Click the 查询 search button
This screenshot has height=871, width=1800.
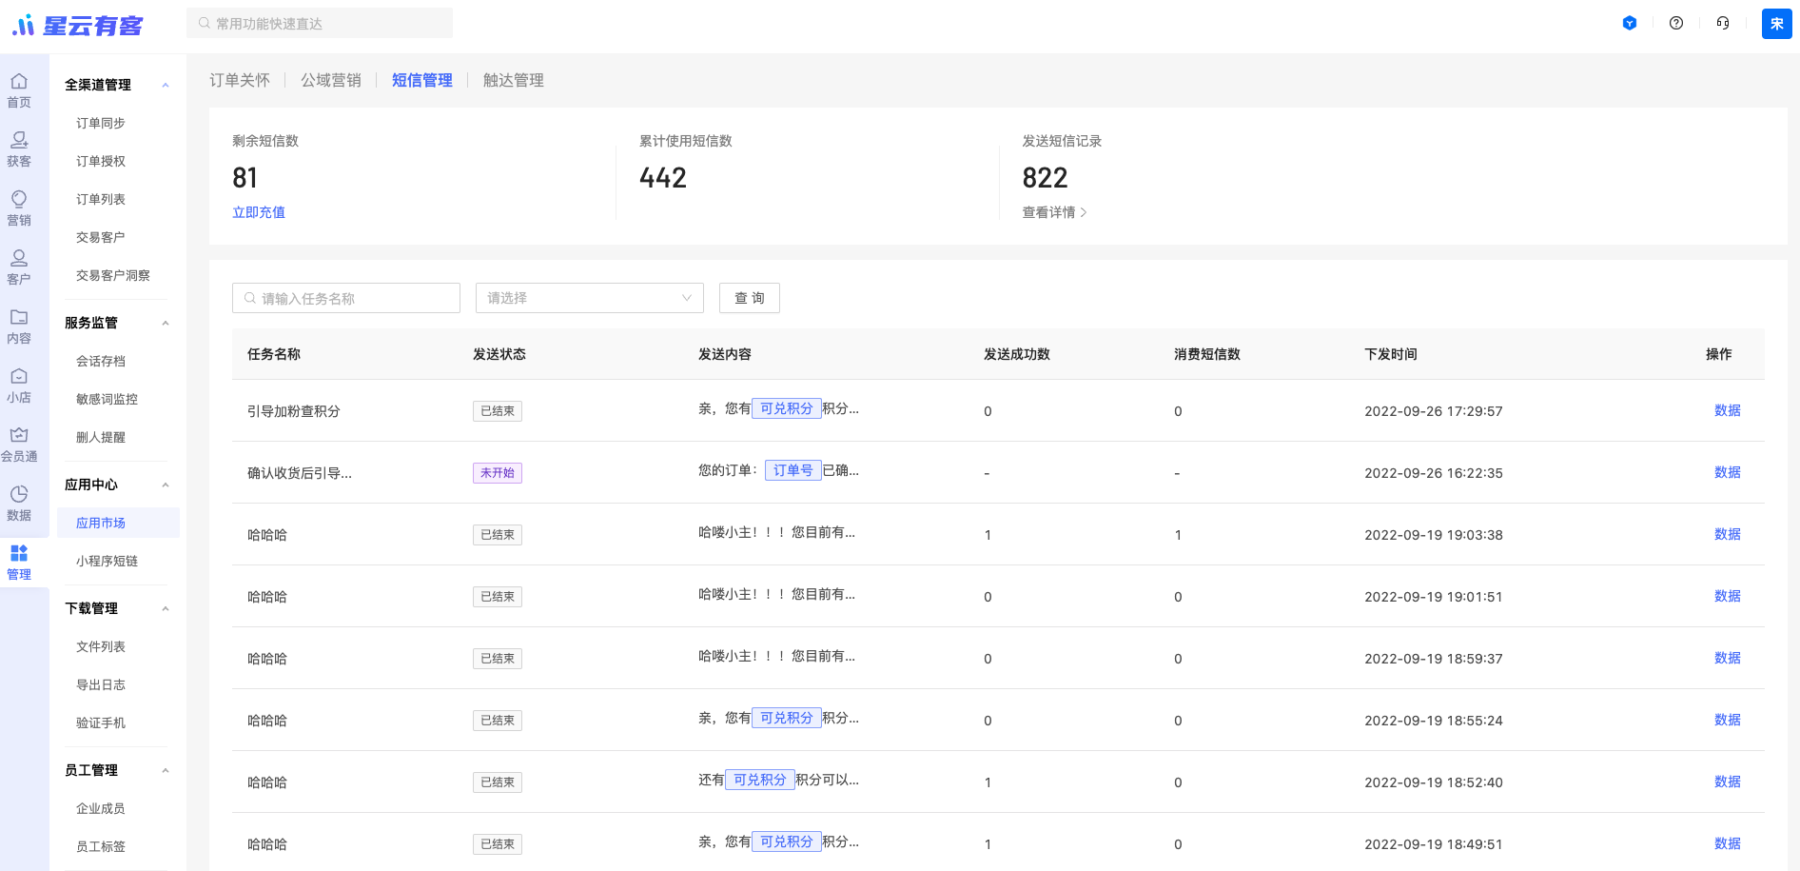click(749, 298)
